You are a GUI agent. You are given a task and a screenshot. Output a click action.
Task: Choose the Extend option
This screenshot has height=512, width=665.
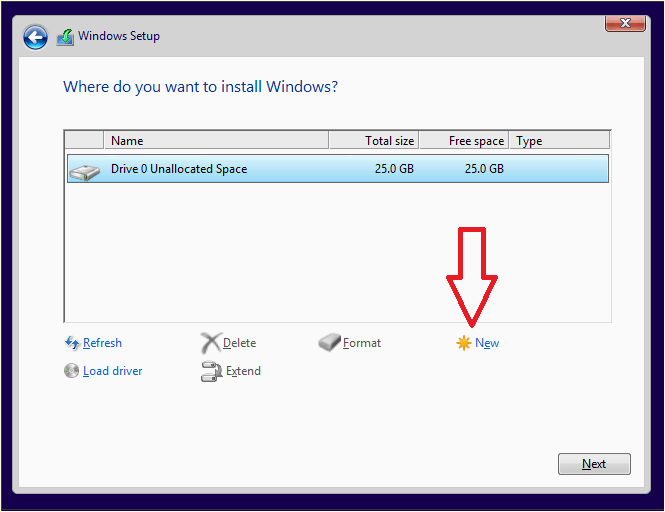pyautogui.click(x=243, y=371)
